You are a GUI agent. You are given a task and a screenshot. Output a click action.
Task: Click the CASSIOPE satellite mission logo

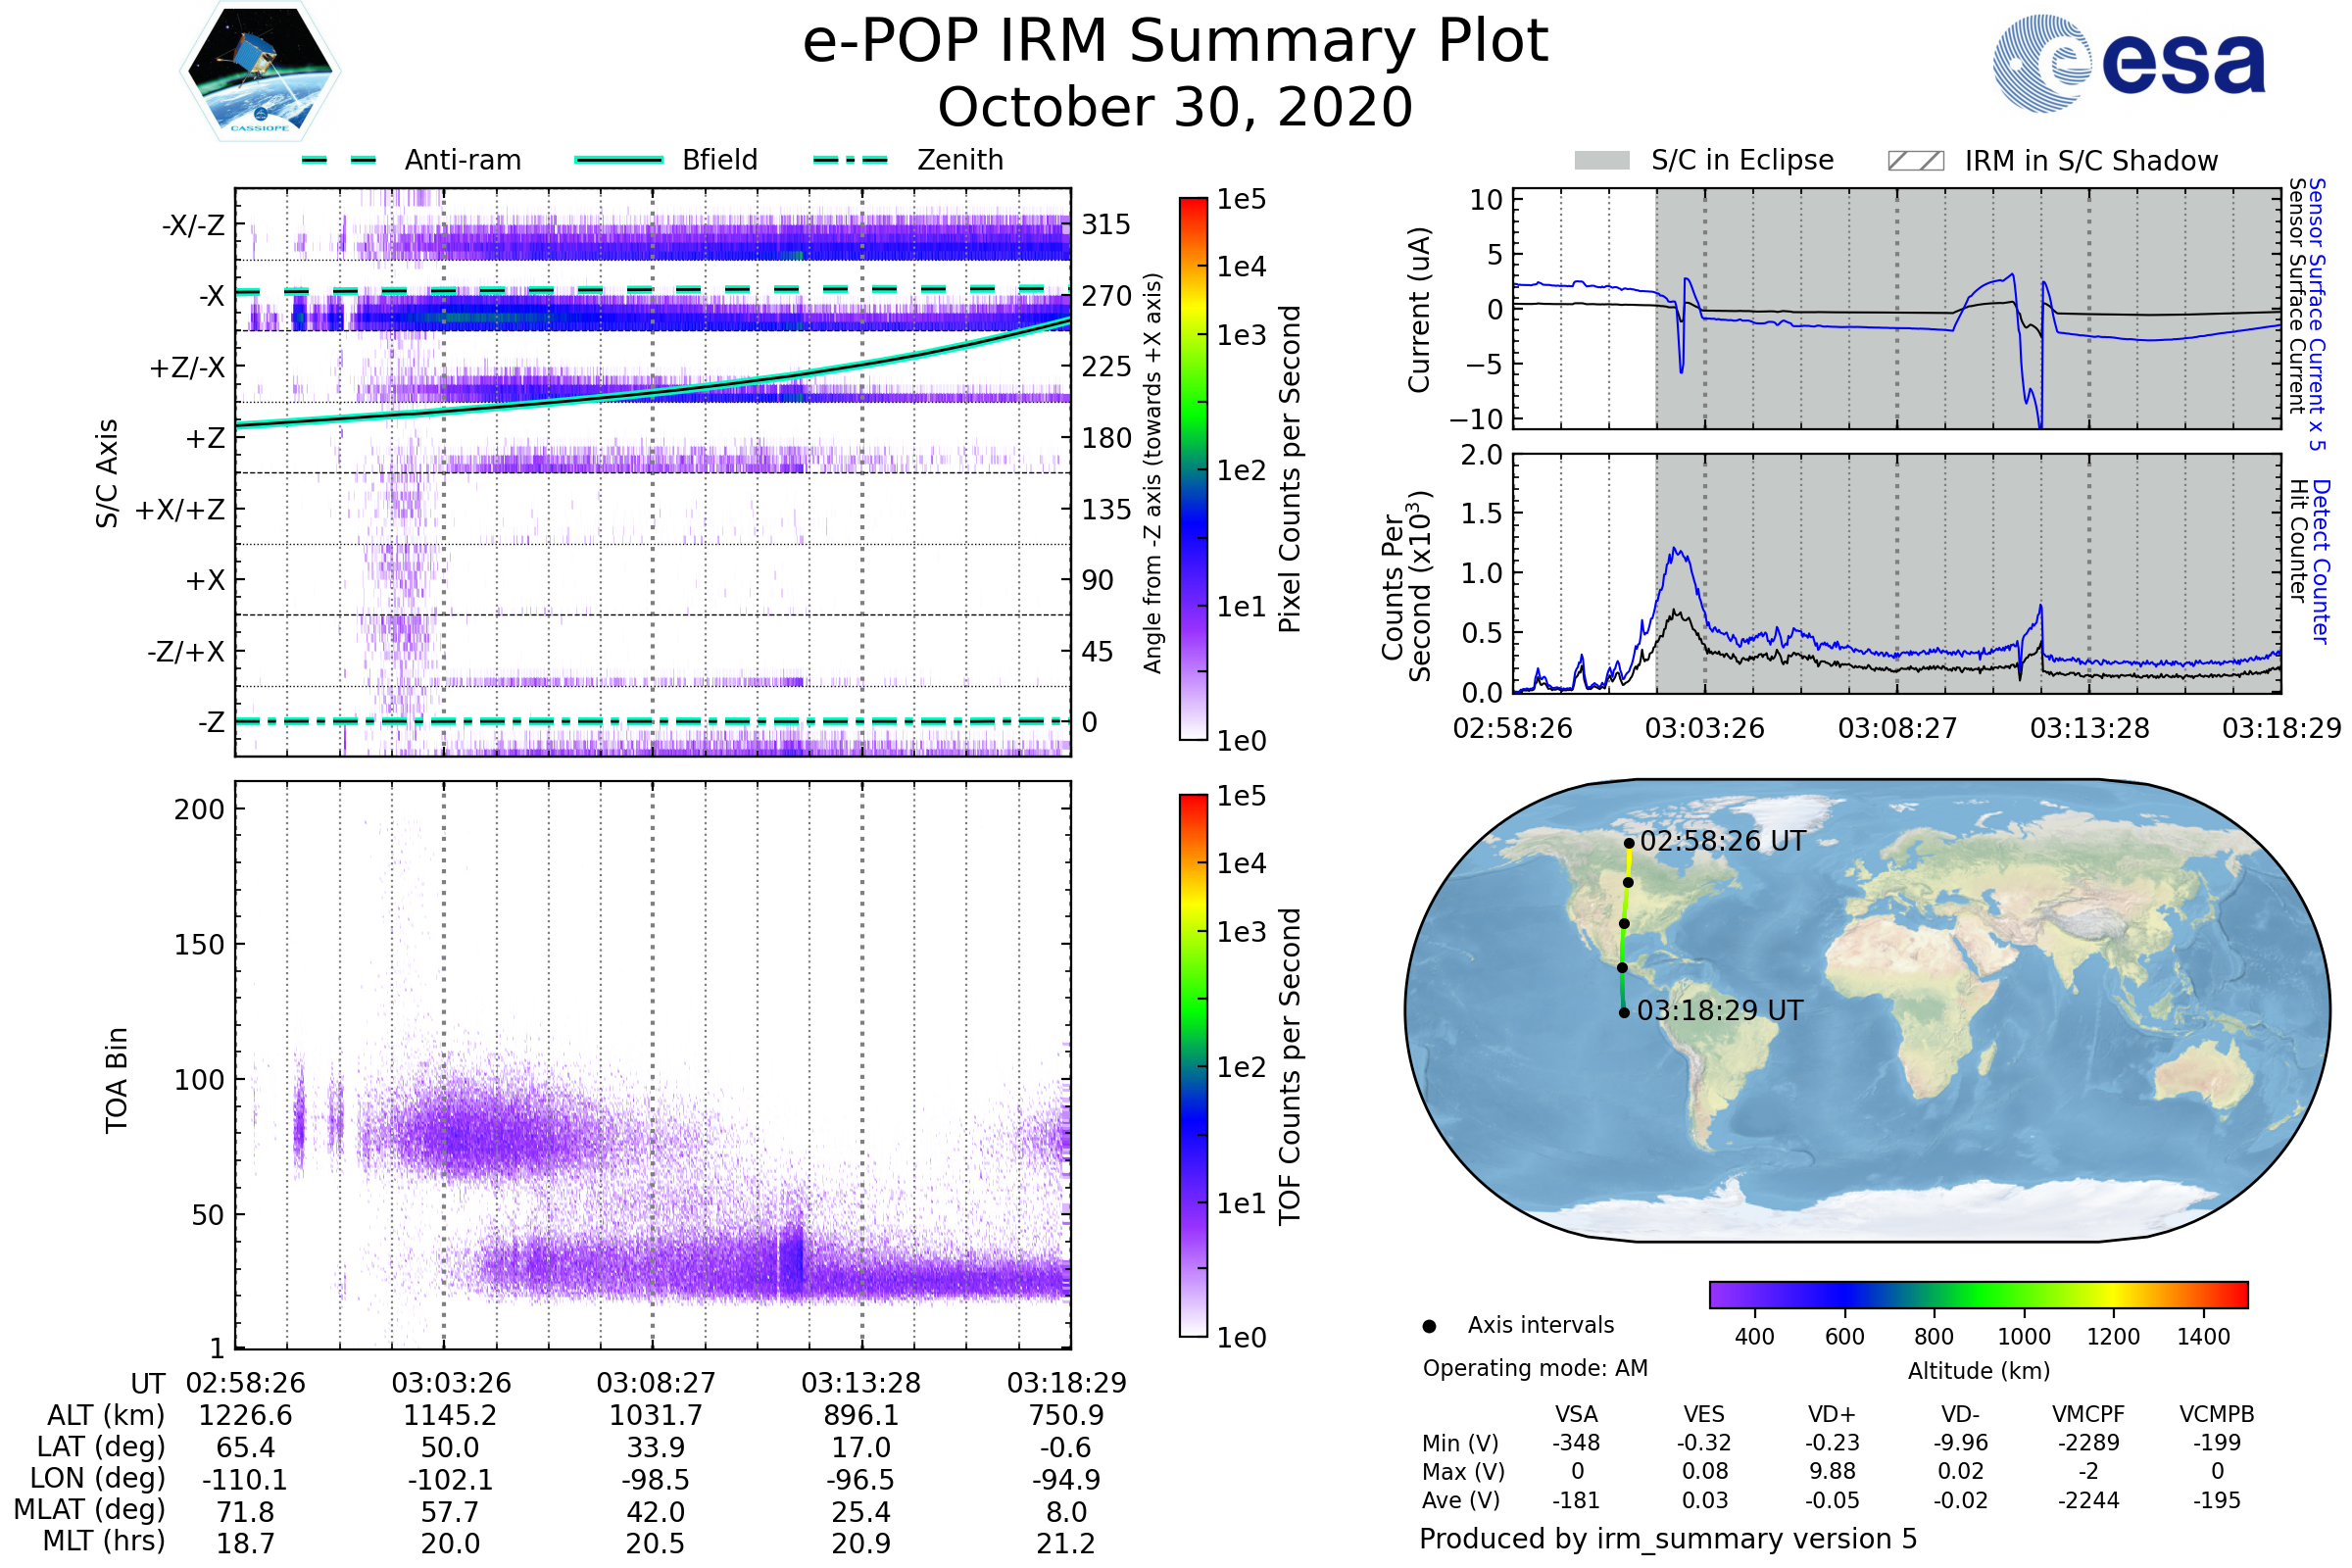click(260, 72)
